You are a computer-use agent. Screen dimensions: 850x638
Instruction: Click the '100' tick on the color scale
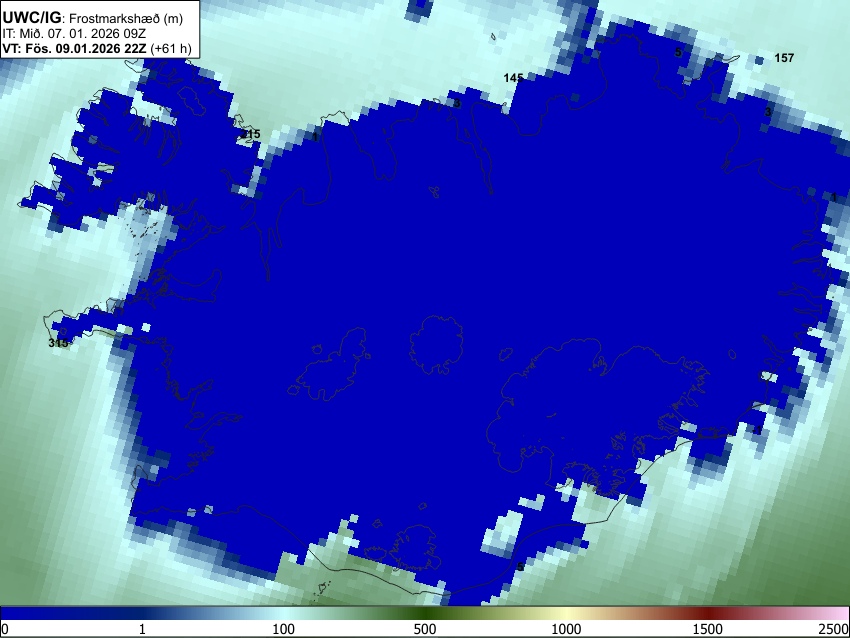(x=284, y=629)
